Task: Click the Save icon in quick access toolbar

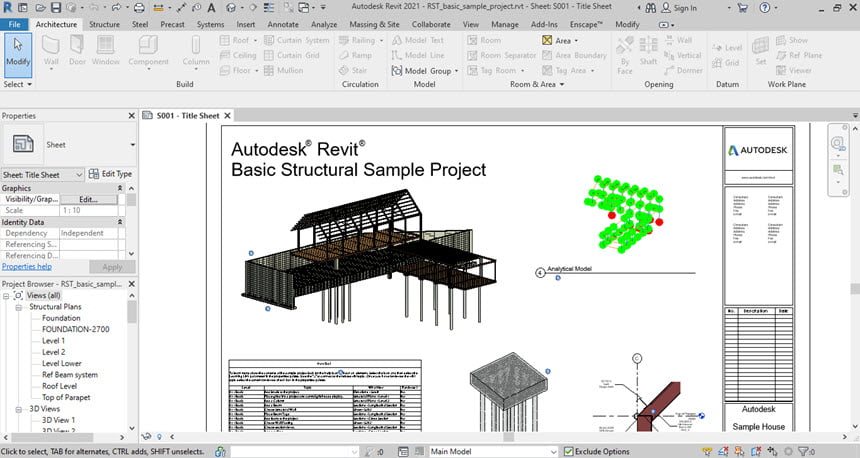Action: pos(56,8)
